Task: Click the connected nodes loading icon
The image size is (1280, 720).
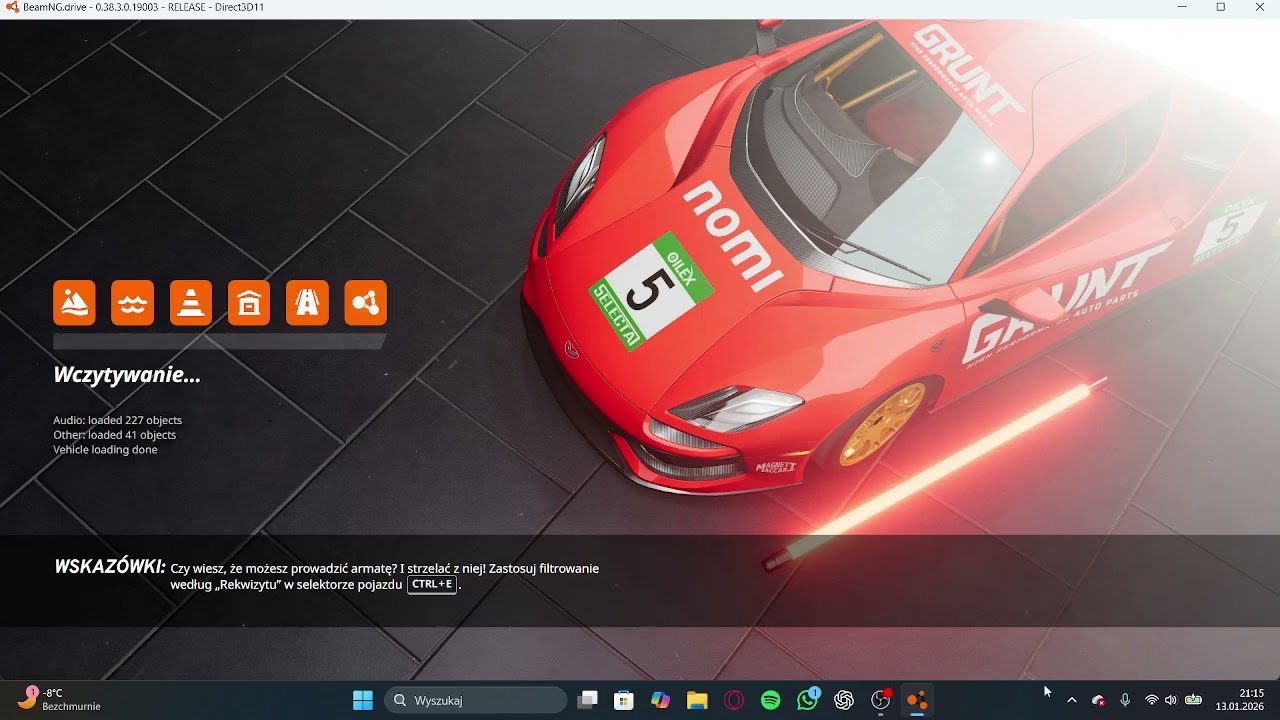Action: 365,303
